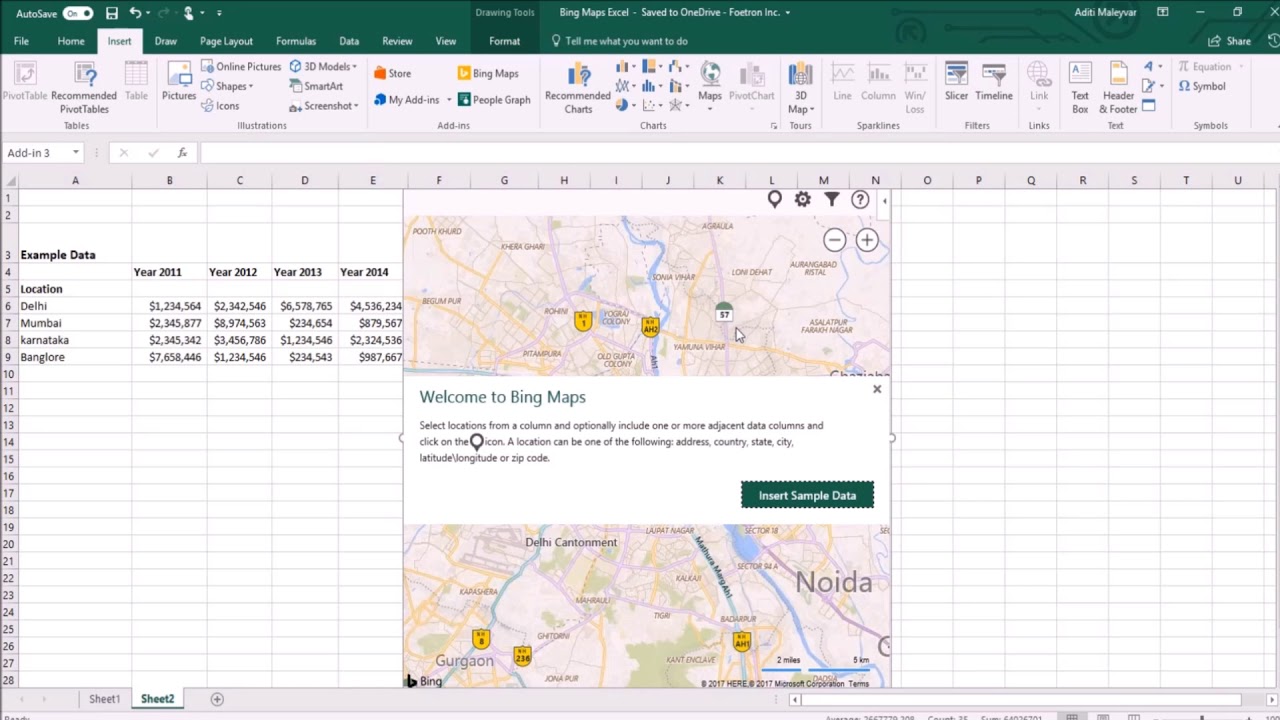
Task: Click Insert Sample Data button
Action: [x=807, y=495]
